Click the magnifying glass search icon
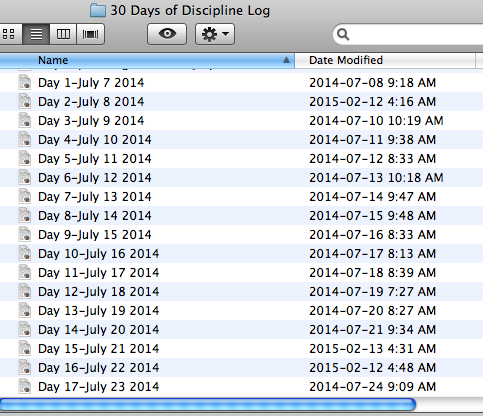Screen dimensions: 483x416 343,34
